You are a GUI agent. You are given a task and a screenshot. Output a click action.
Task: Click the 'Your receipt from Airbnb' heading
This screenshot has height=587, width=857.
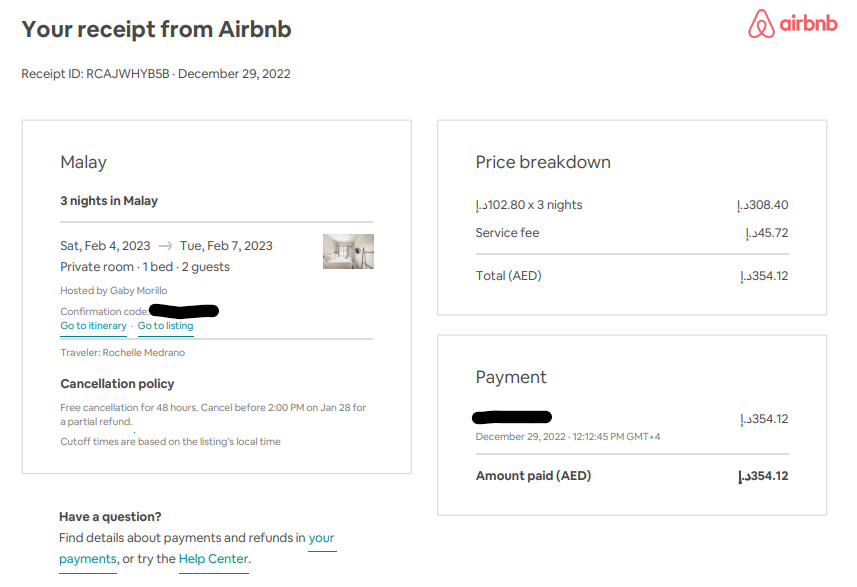click(156, 29)
